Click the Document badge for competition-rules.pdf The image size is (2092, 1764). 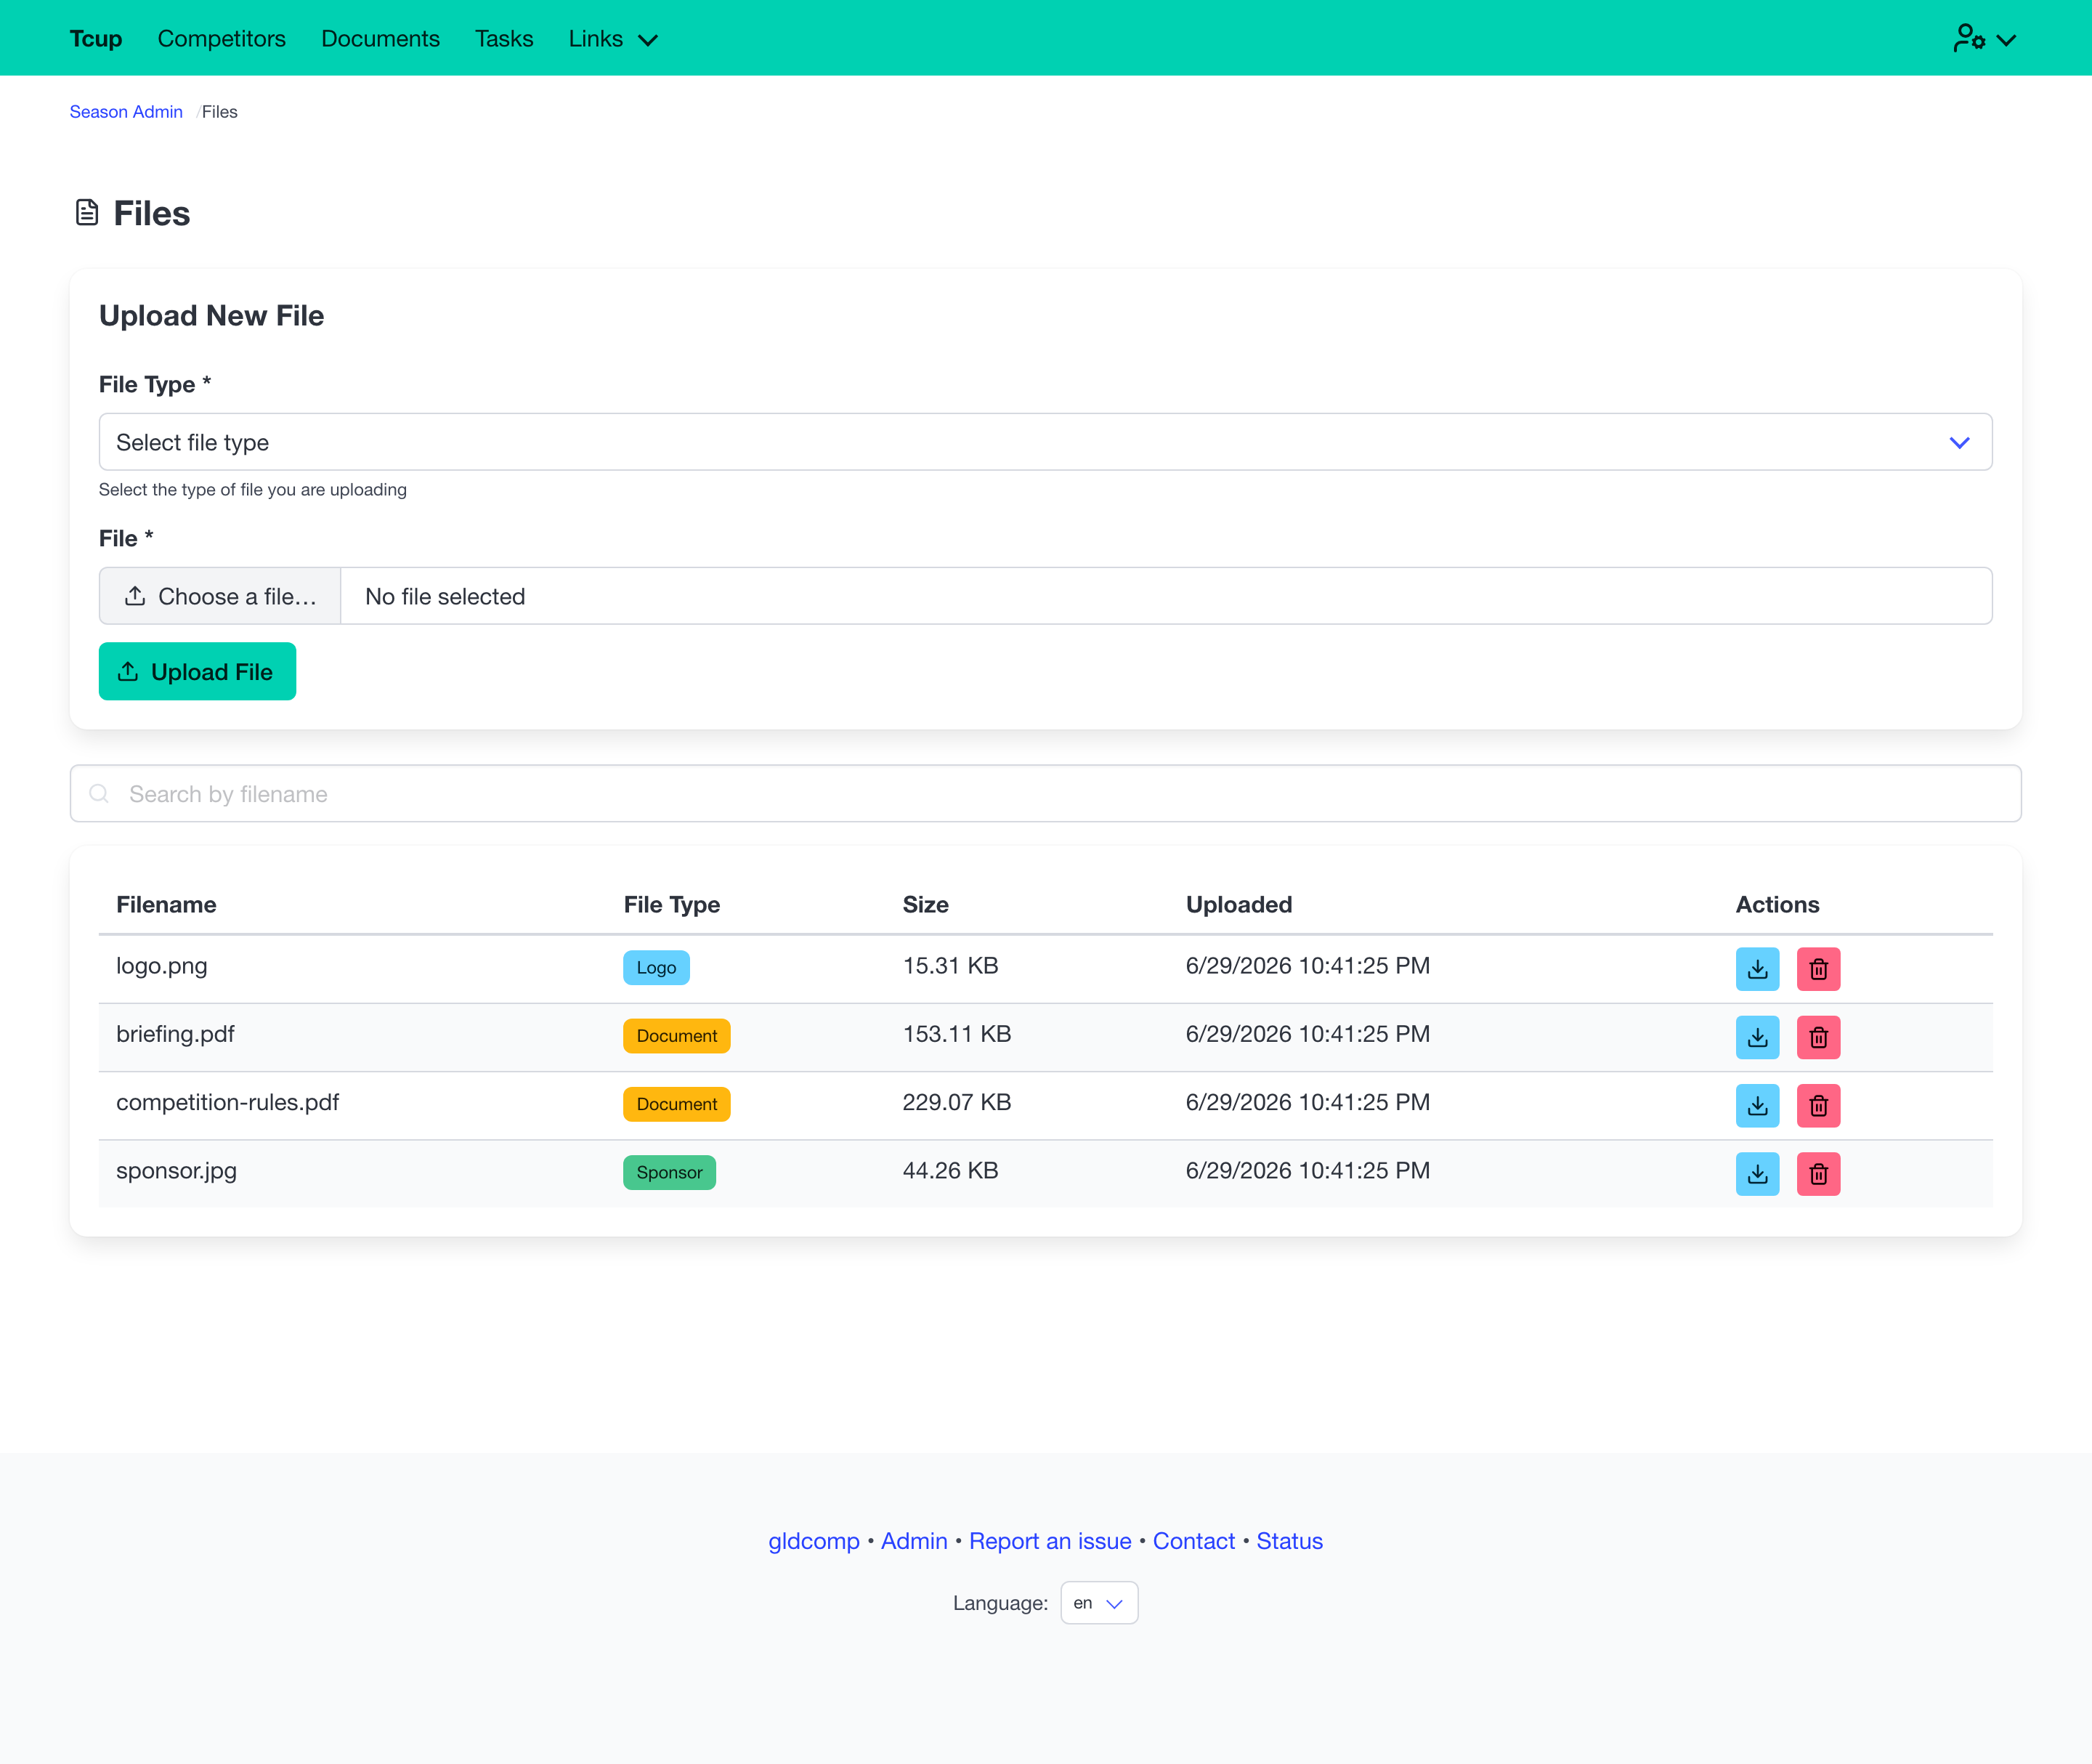pos(677,1104)
